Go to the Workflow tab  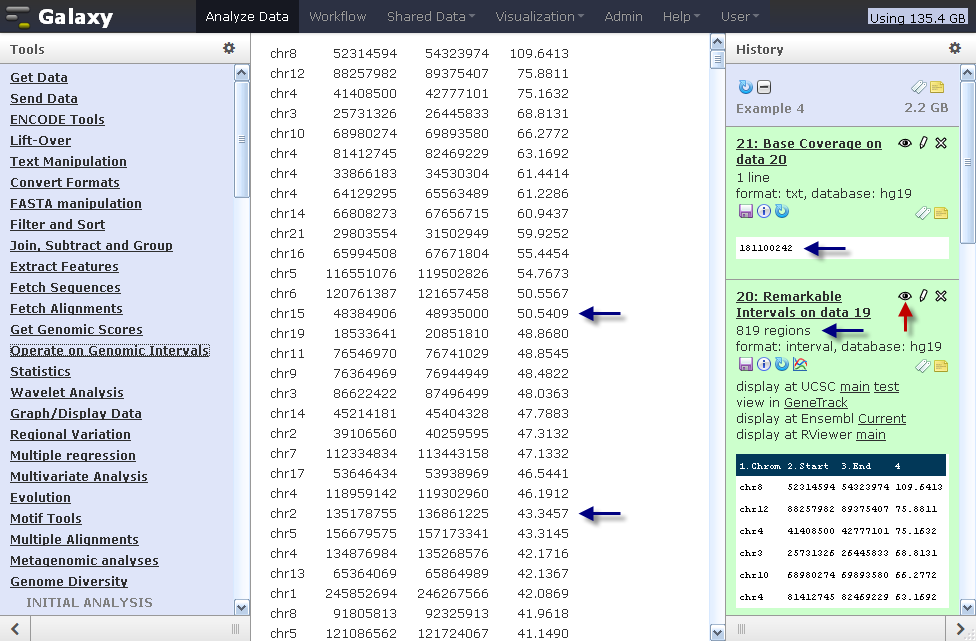(x=337, y=17)
